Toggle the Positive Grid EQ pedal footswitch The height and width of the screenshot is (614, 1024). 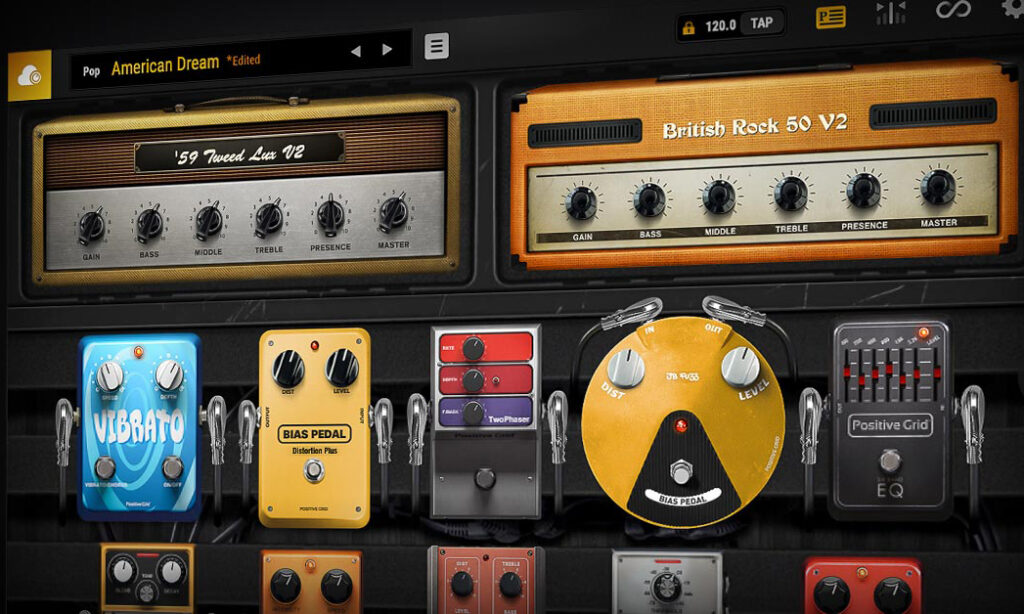tap(890, 460)
